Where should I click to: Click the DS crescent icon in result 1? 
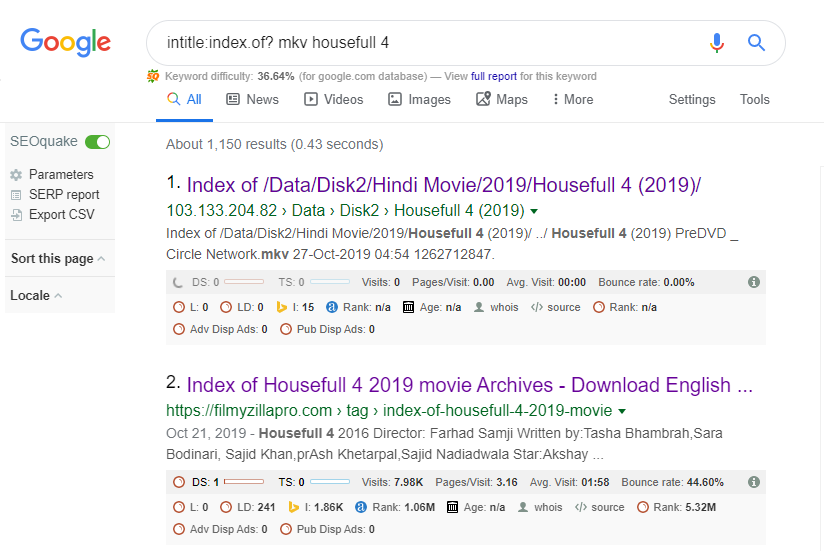(x=178, y=283)
